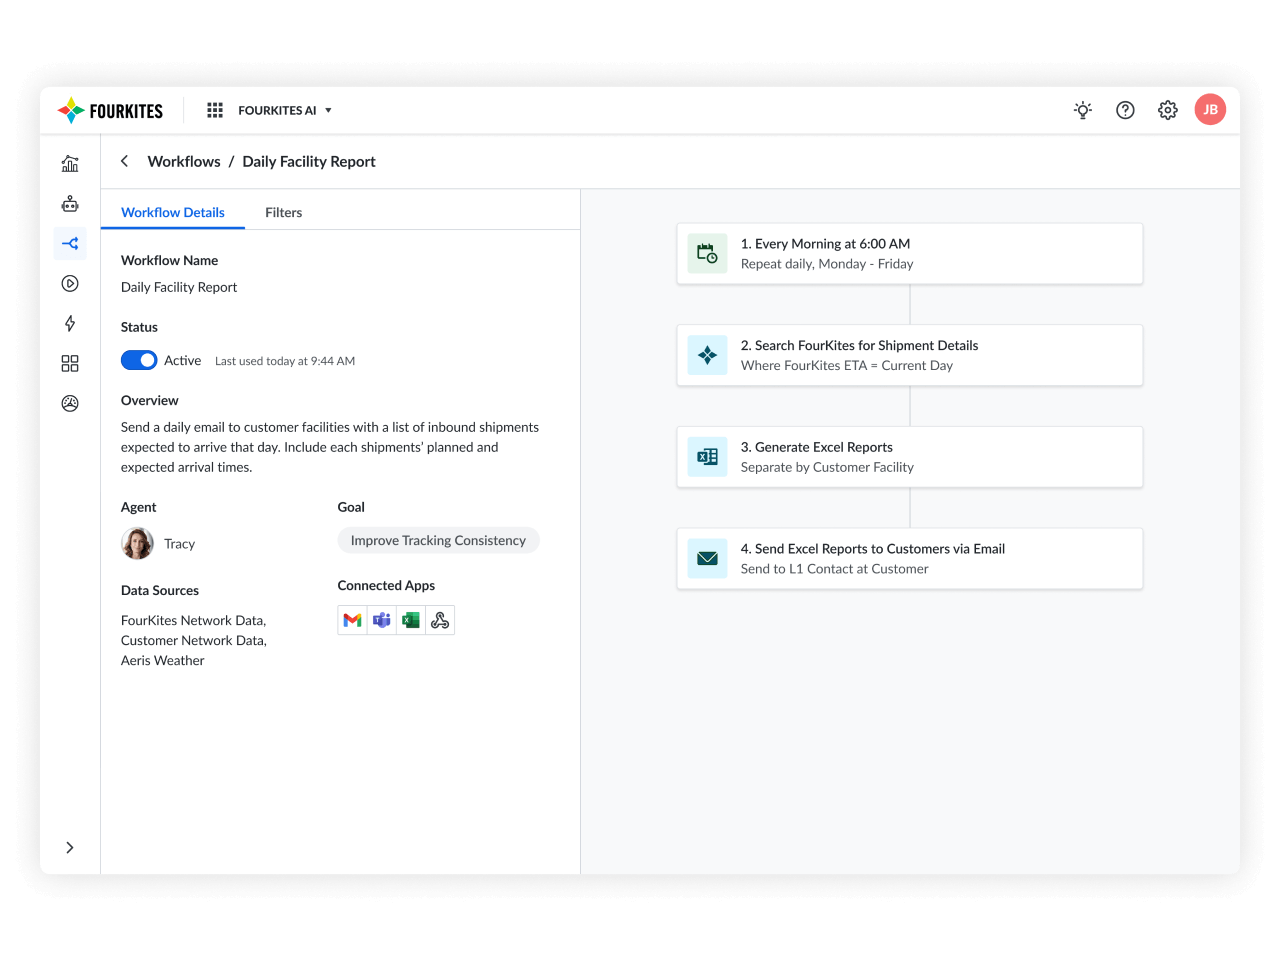Click the lightbulb ideas icon
1280x961 pixels.
coord(1083,110)
